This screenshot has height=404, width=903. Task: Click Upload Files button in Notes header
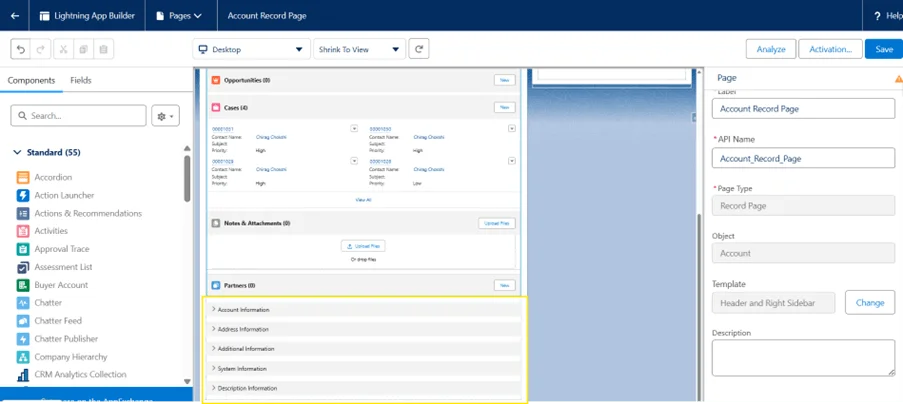[497, 223]
